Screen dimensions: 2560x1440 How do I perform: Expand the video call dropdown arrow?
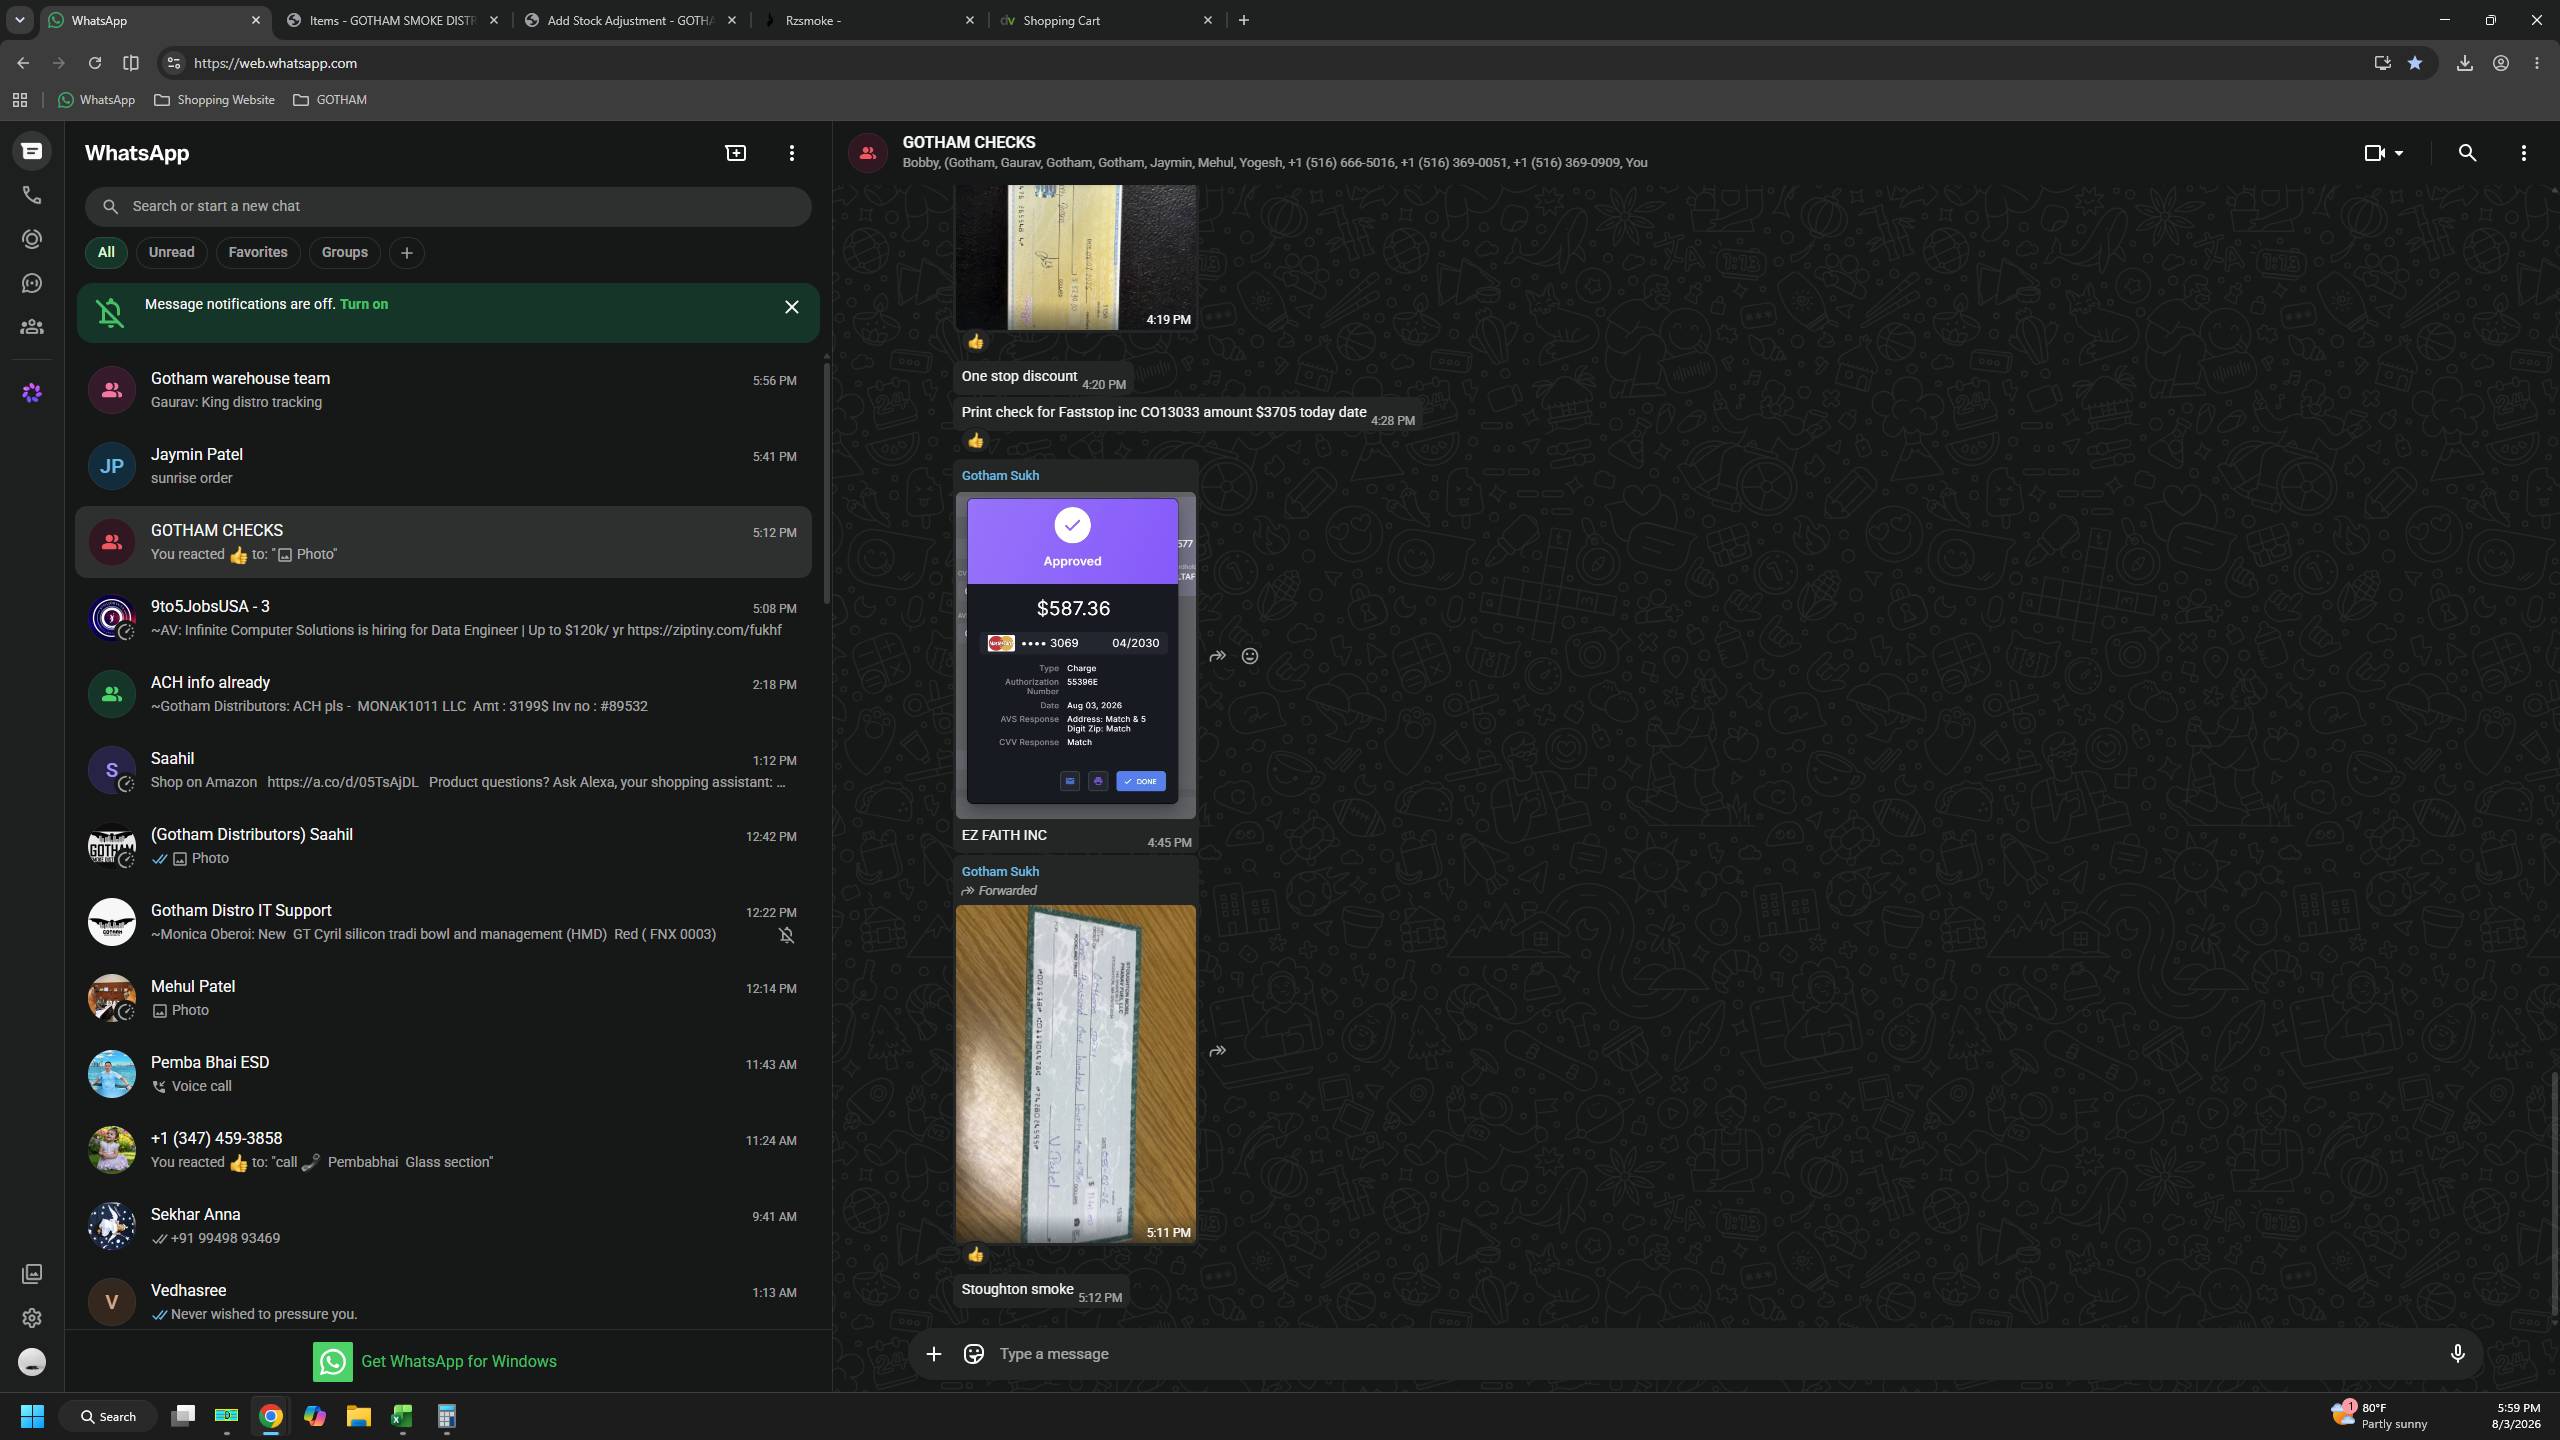pyautogui.click(x=2398, y=153)
